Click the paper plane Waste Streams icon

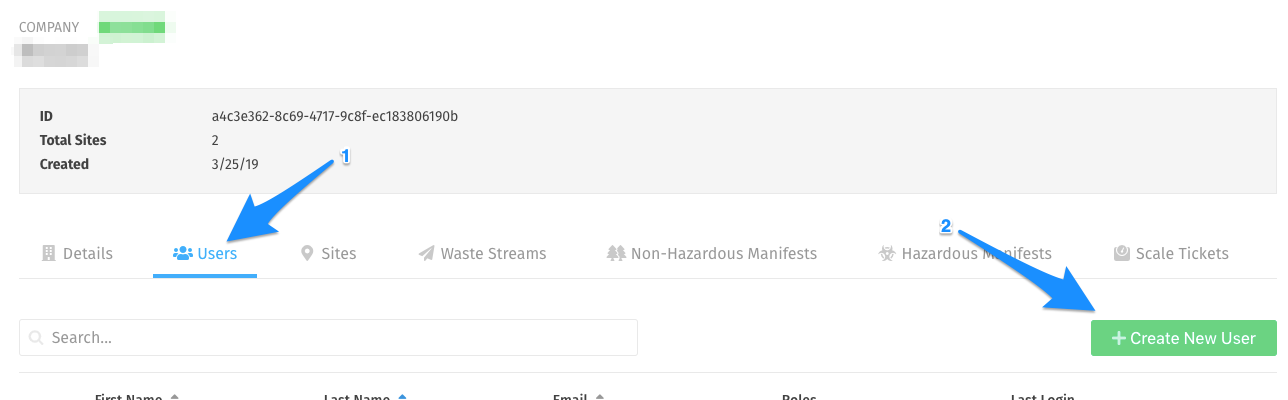point(427,253)
